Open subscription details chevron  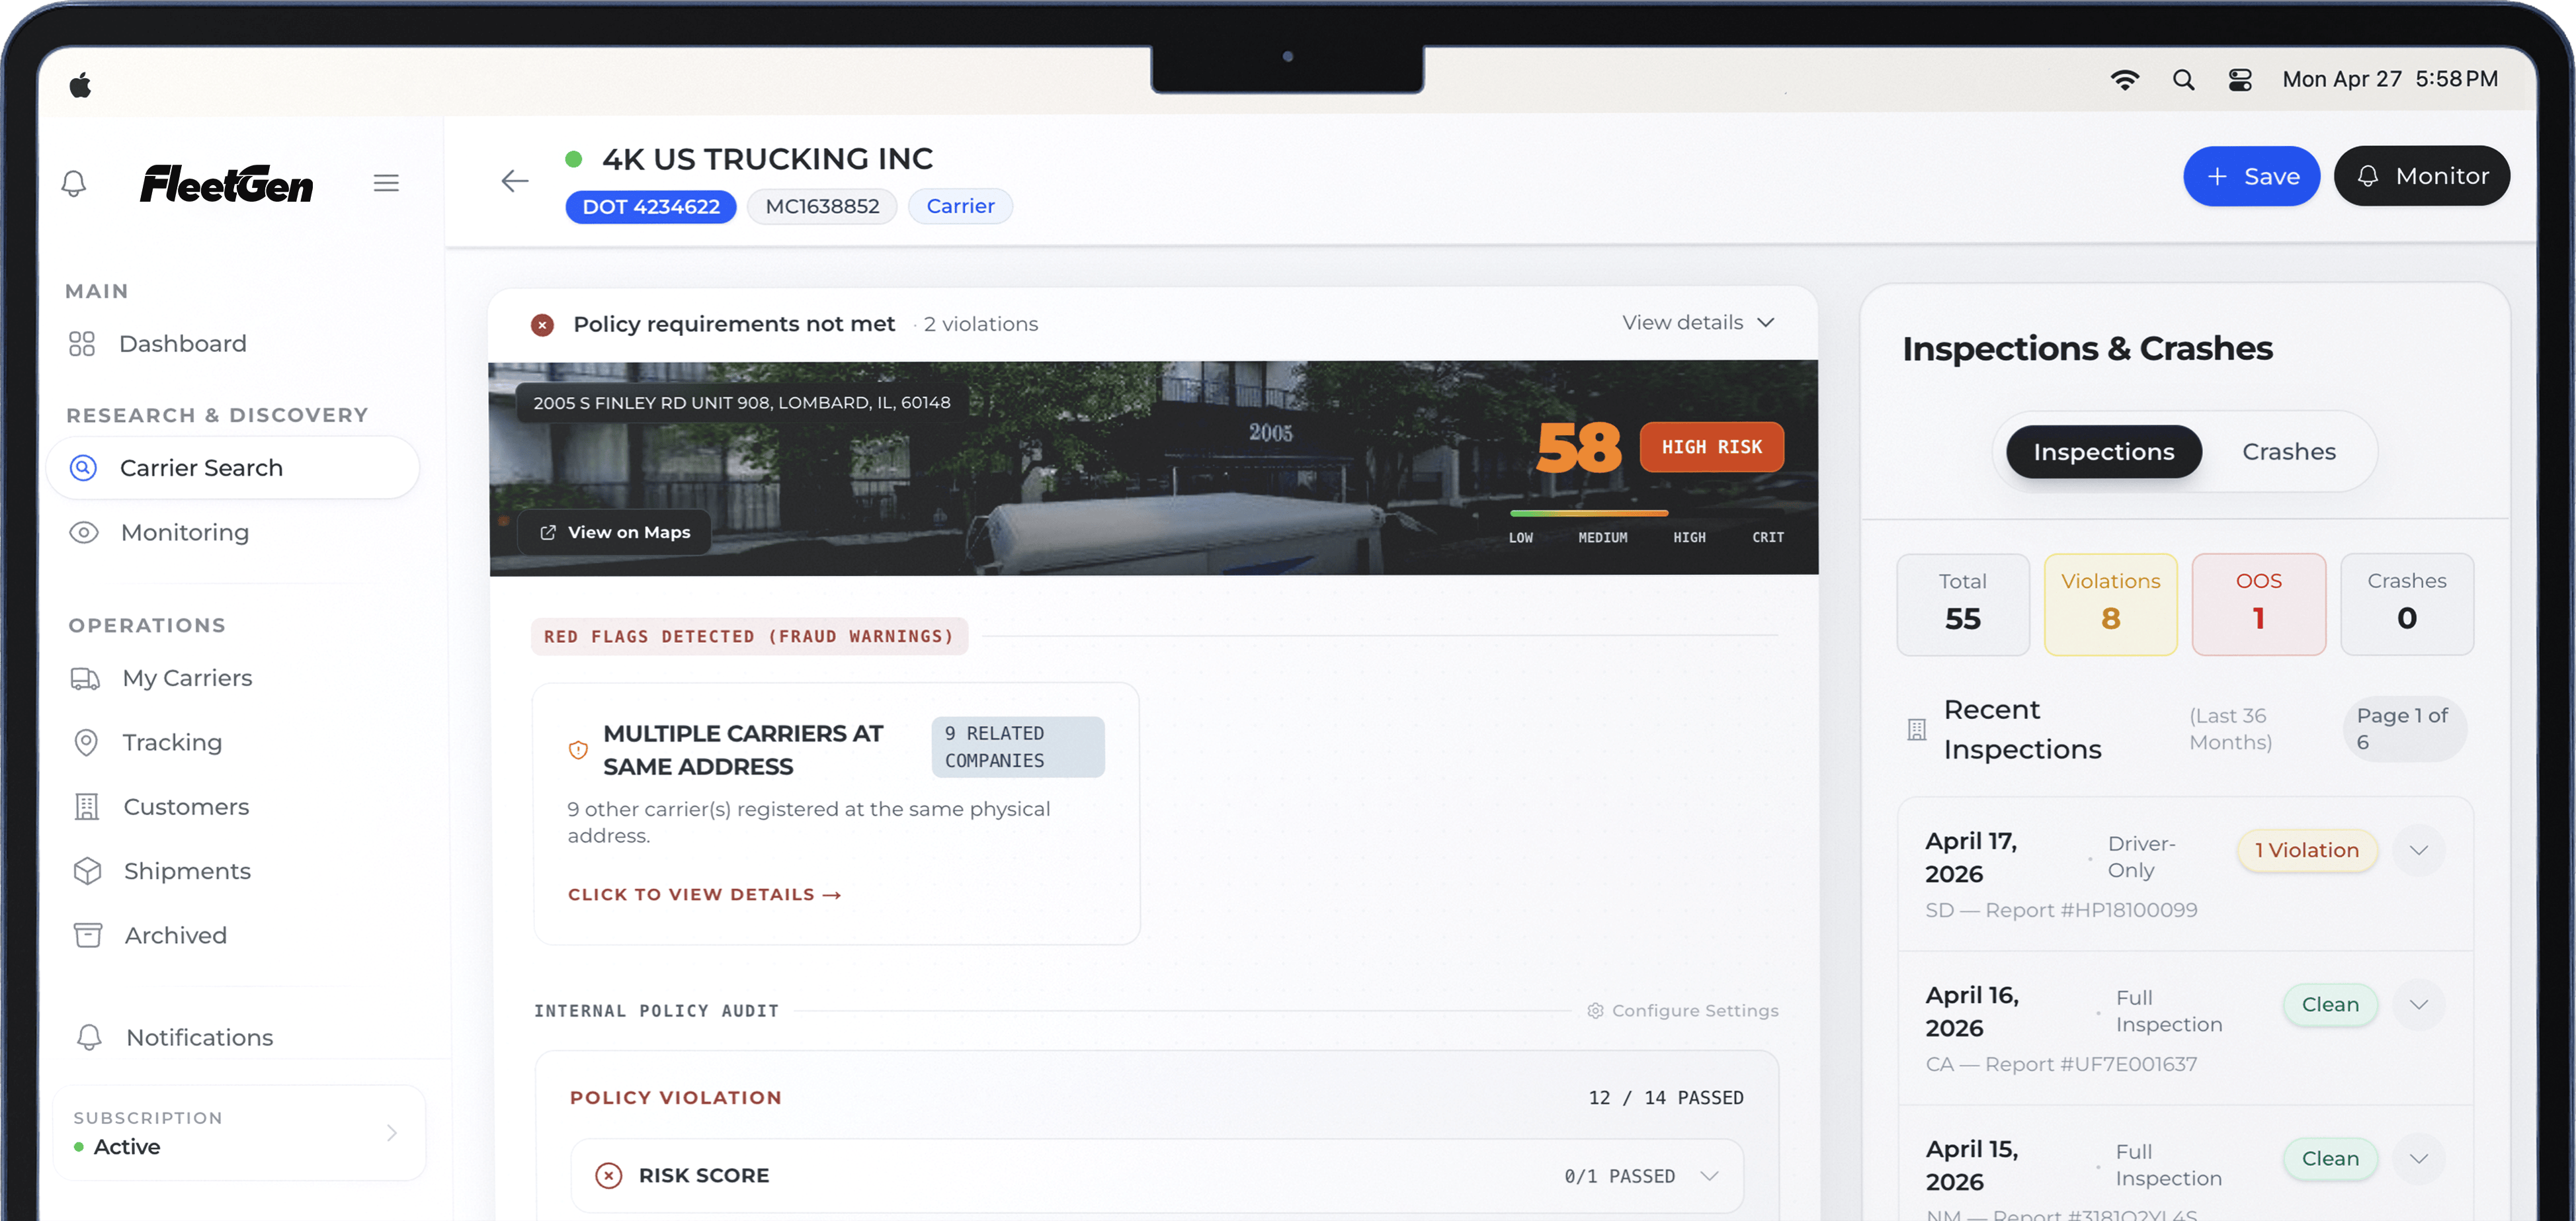[392, 1133]
